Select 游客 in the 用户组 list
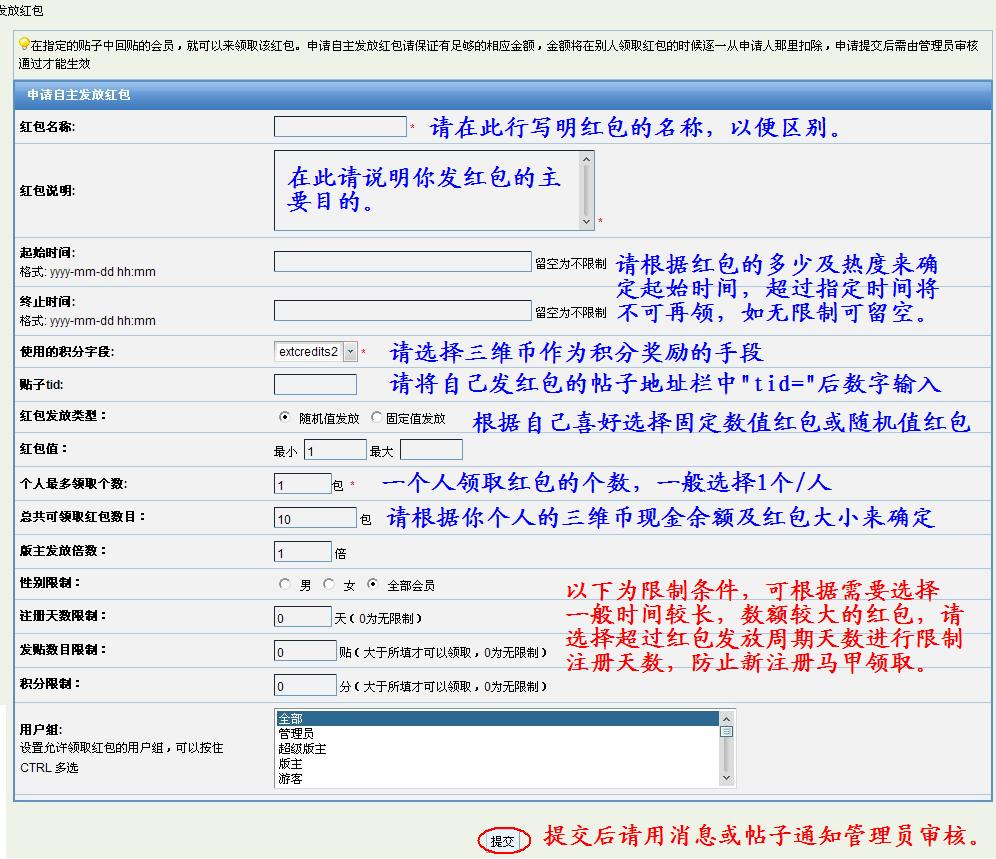Screen dimensions: 996x859 point(497,778)
